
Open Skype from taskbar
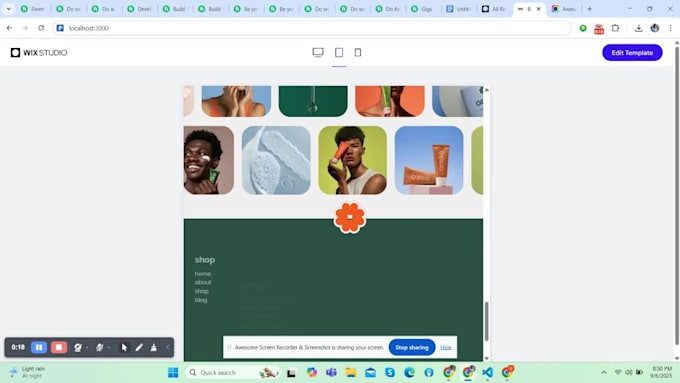tap(390, 373)
